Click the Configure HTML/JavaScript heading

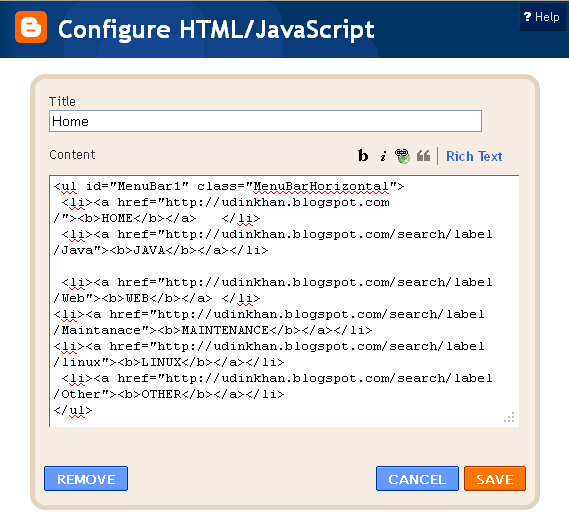click(216, 30)
